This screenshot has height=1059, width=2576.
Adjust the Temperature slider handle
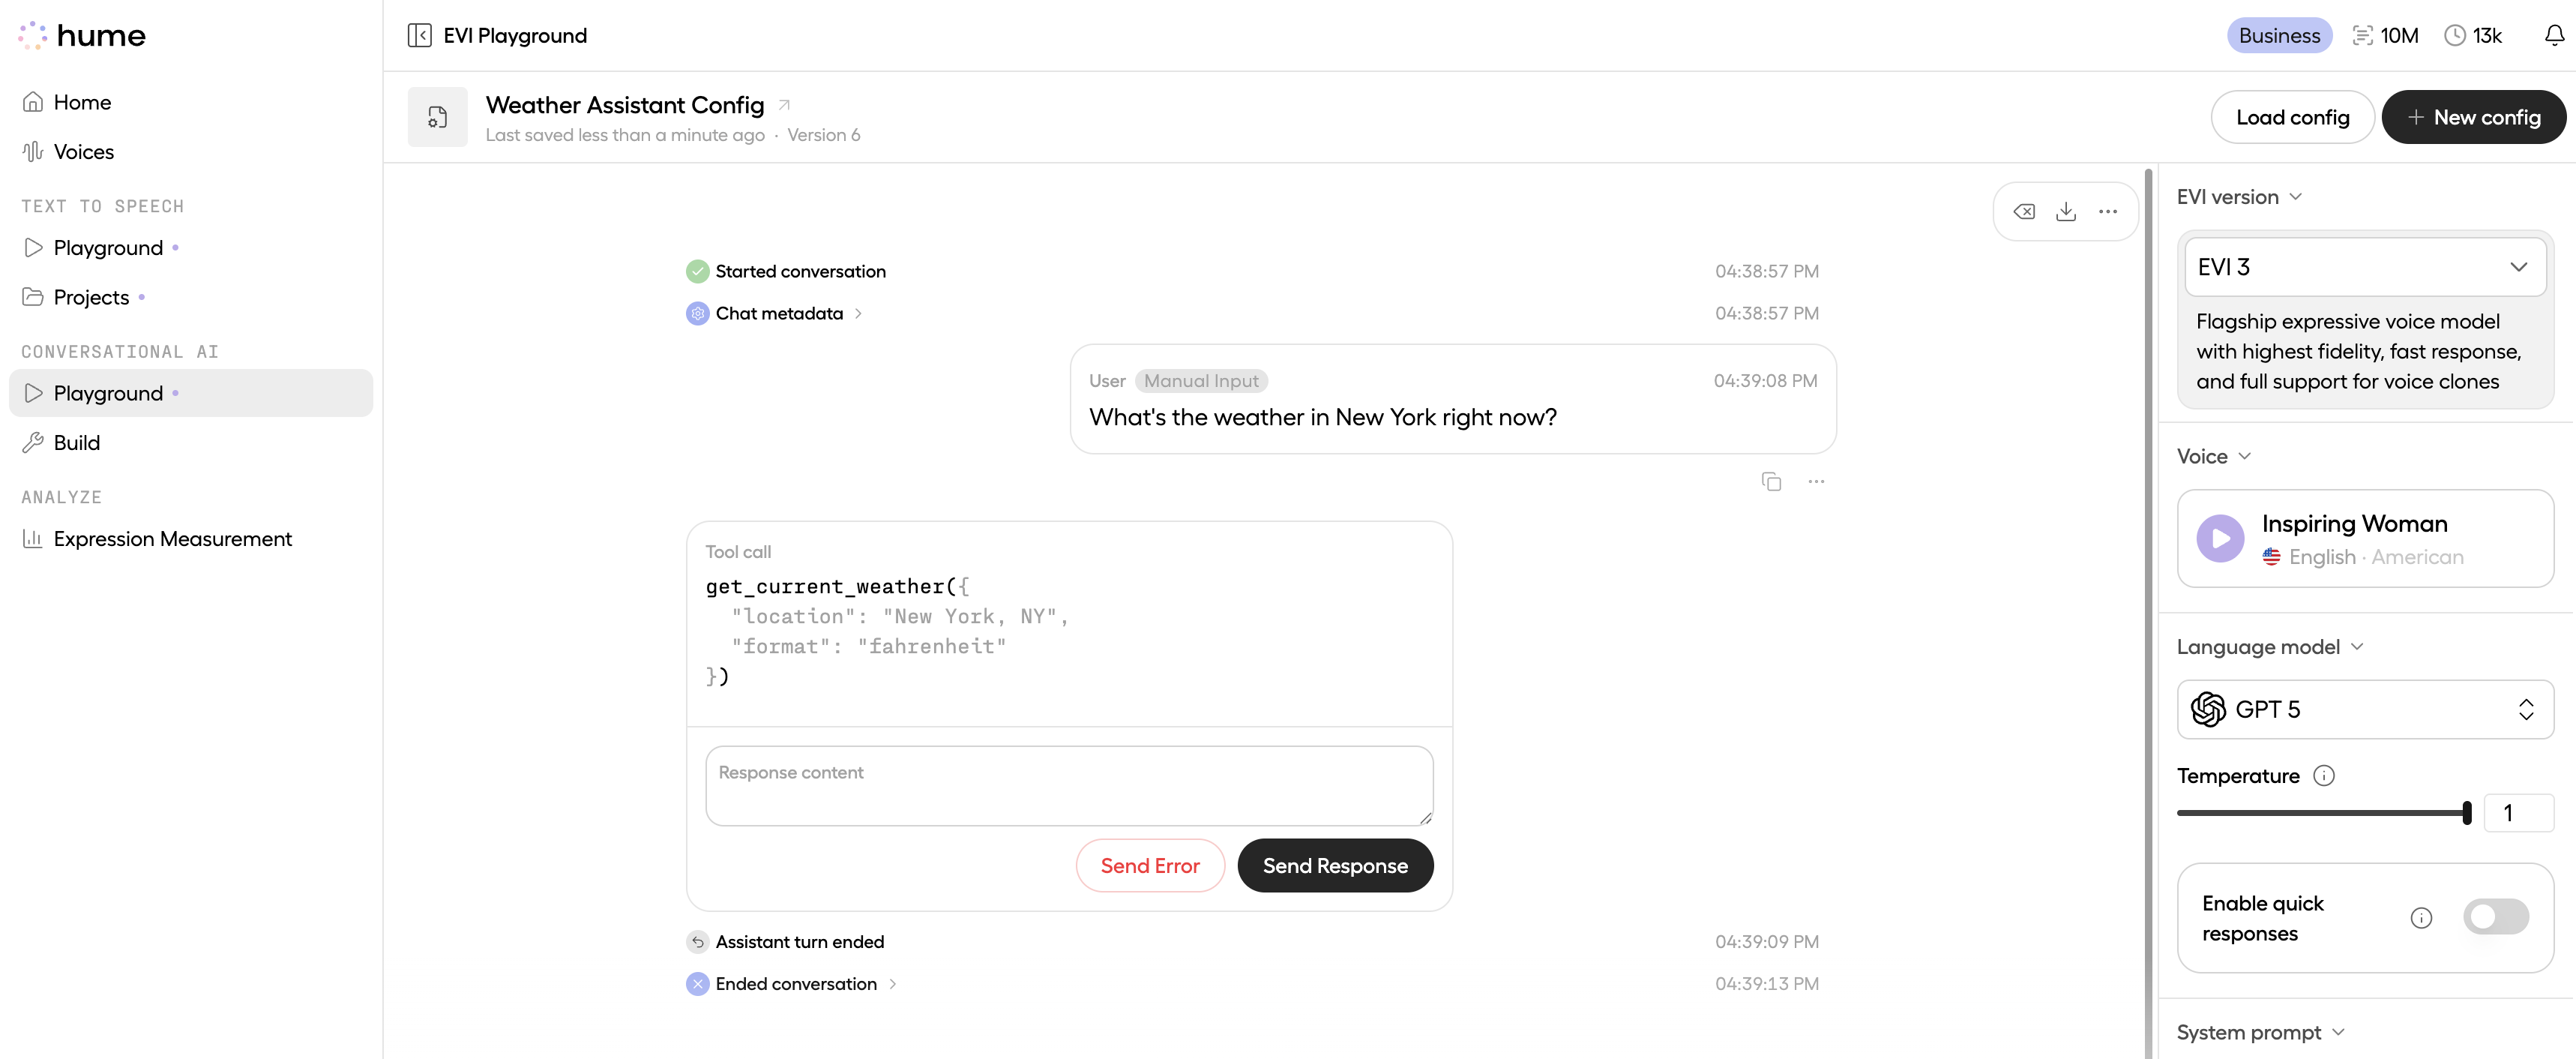[x=2467, y=813]
